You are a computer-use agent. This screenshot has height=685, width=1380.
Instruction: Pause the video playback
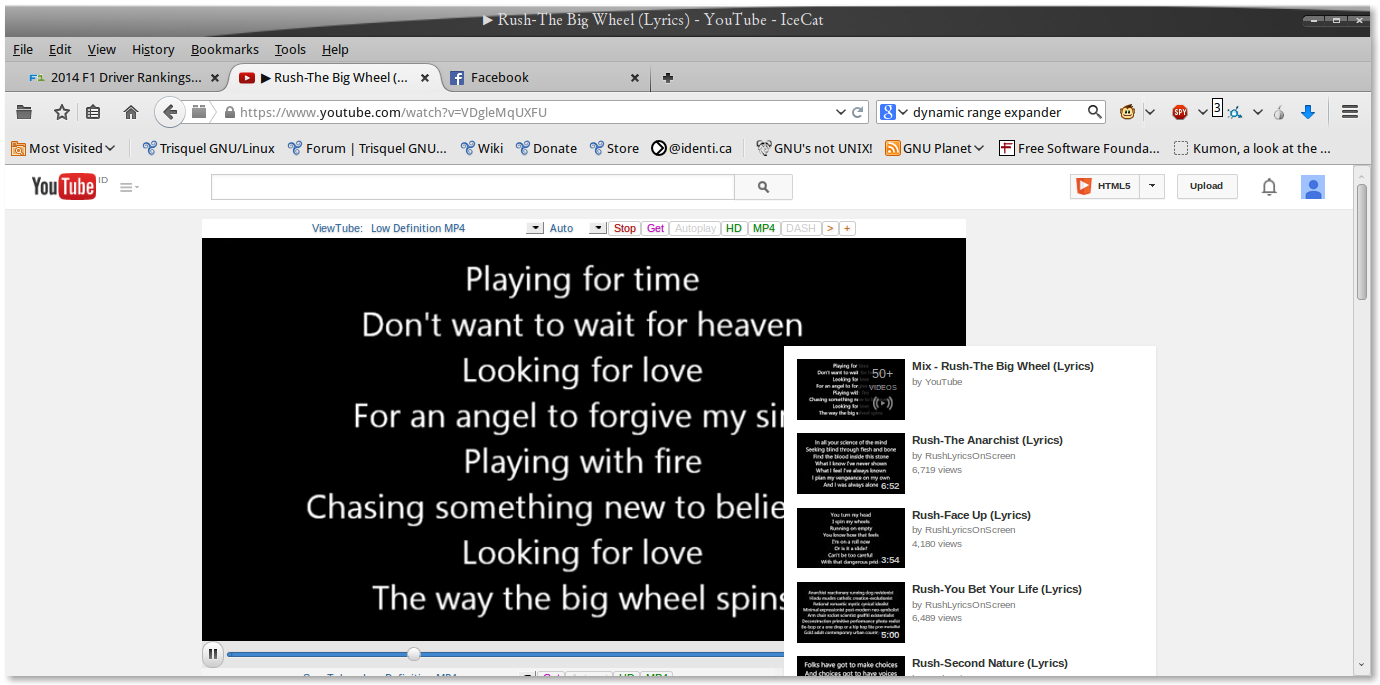tap(212, 654)
